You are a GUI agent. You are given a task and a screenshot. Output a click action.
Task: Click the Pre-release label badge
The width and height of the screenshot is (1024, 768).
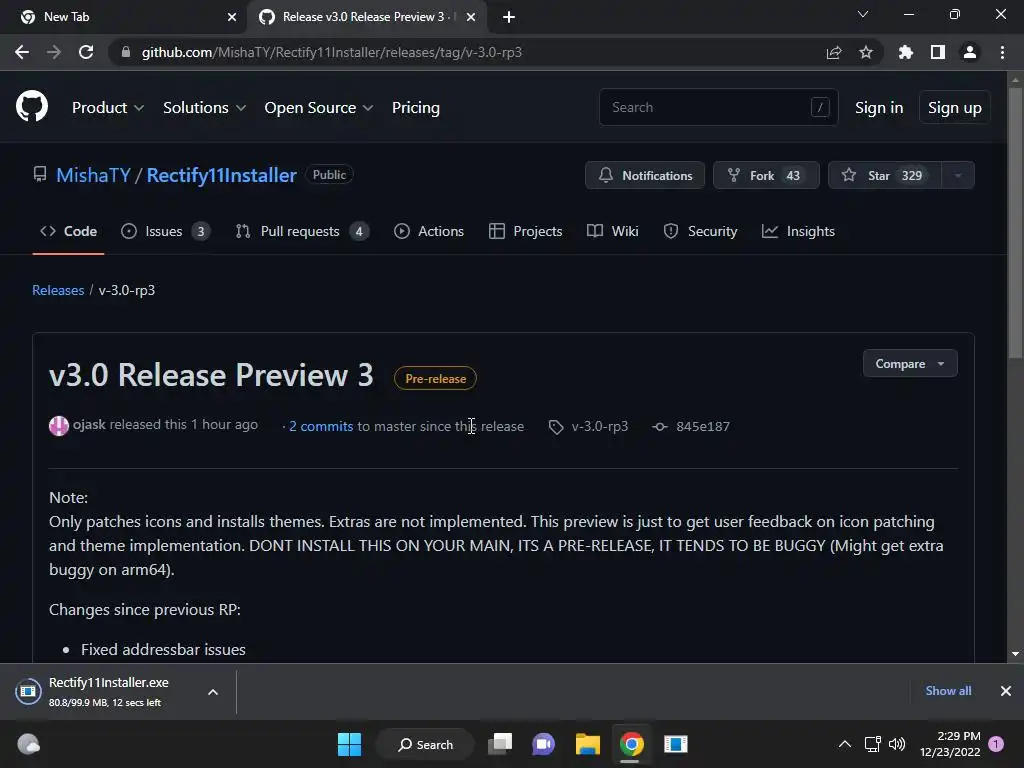(435, 378)
